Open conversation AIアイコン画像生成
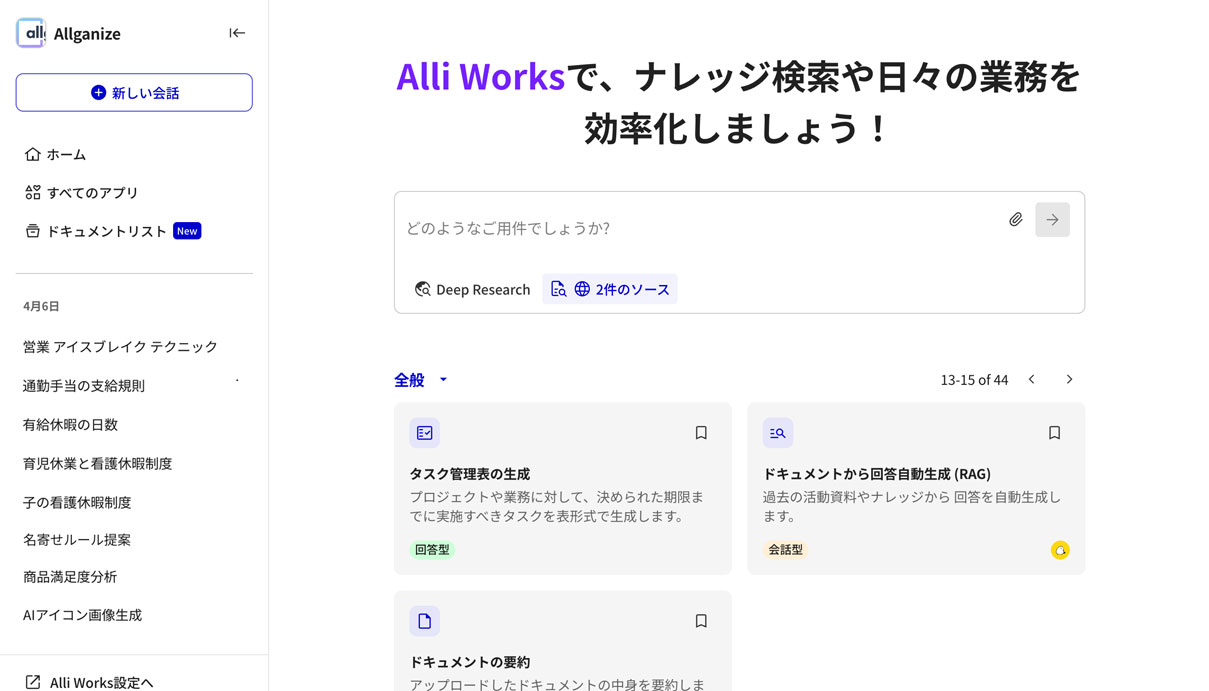 click(82, 615)
